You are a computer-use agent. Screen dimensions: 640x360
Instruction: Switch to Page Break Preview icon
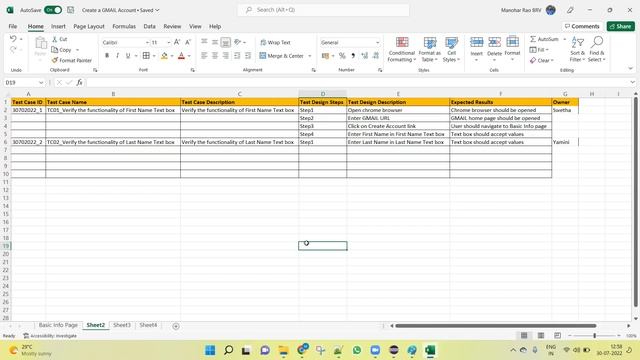558,336
